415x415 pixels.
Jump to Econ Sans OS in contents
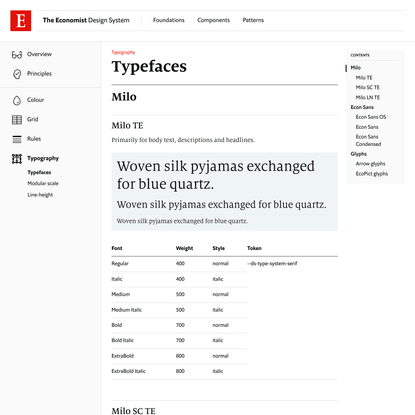371,117
